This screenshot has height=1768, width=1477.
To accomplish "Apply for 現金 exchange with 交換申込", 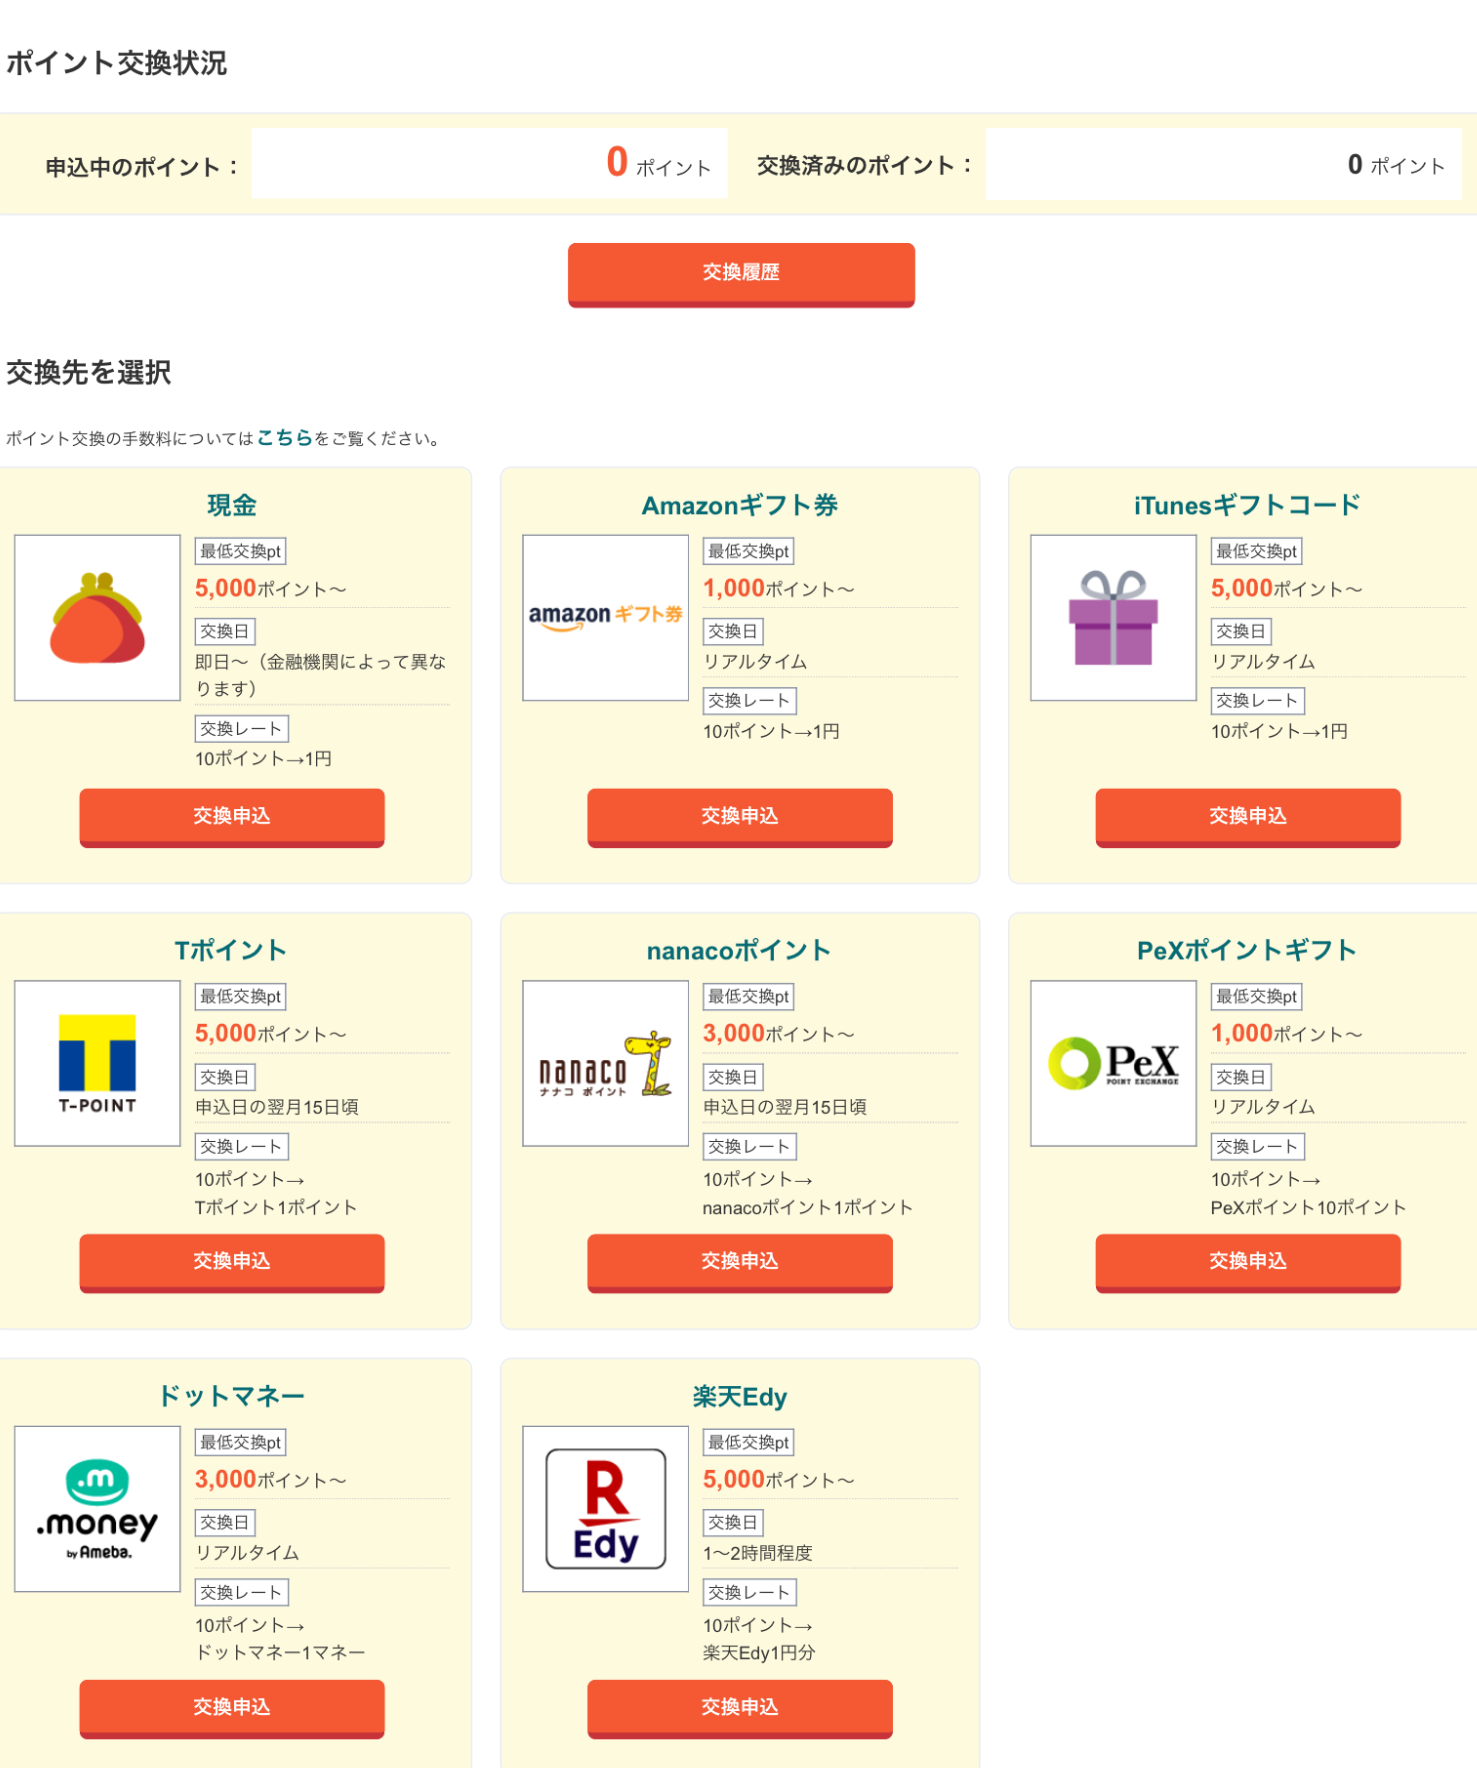I will [x=232, y=817].
